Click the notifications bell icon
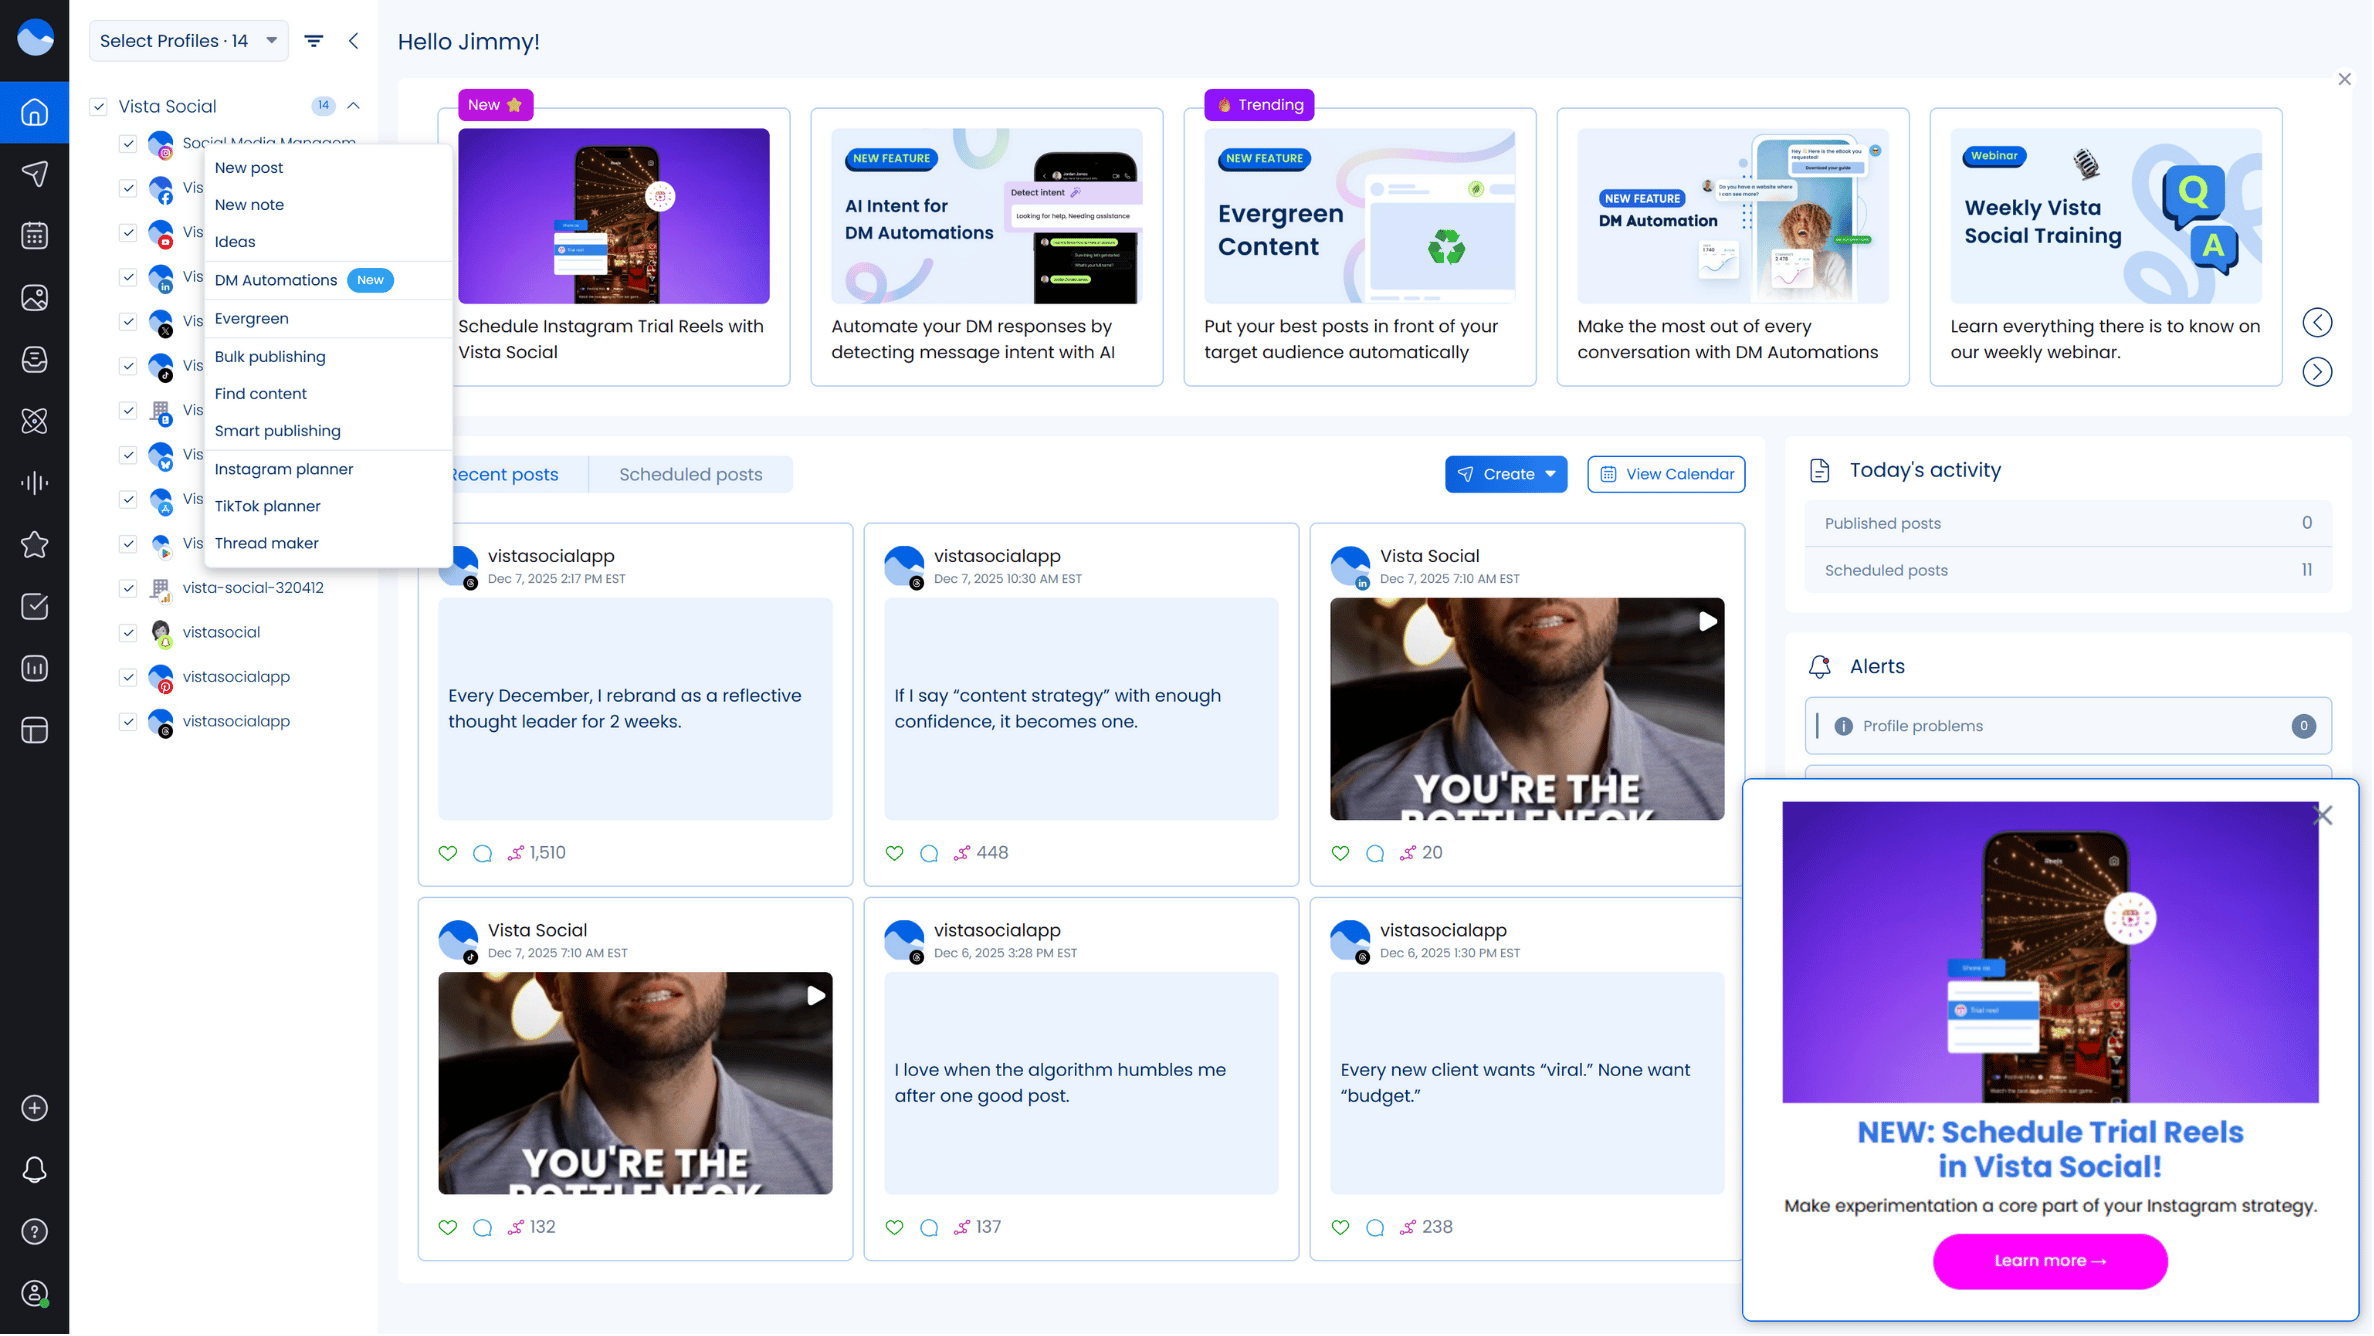 coord(35,1171)
